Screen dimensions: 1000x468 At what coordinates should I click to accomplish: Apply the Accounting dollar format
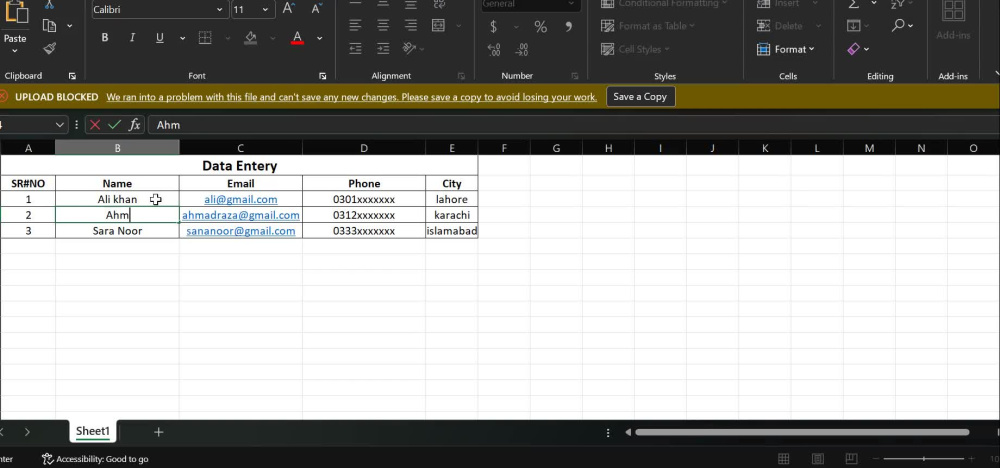(493, 27)
